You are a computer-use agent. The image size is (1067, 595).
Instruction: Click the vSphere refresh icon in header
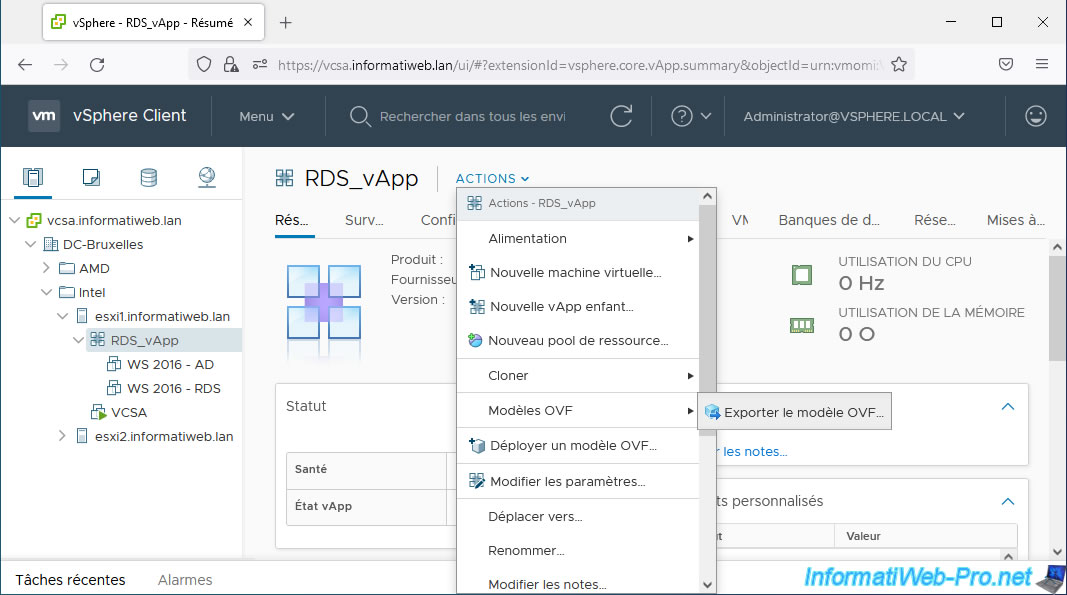pyautogui.click(x=621, y=116)
